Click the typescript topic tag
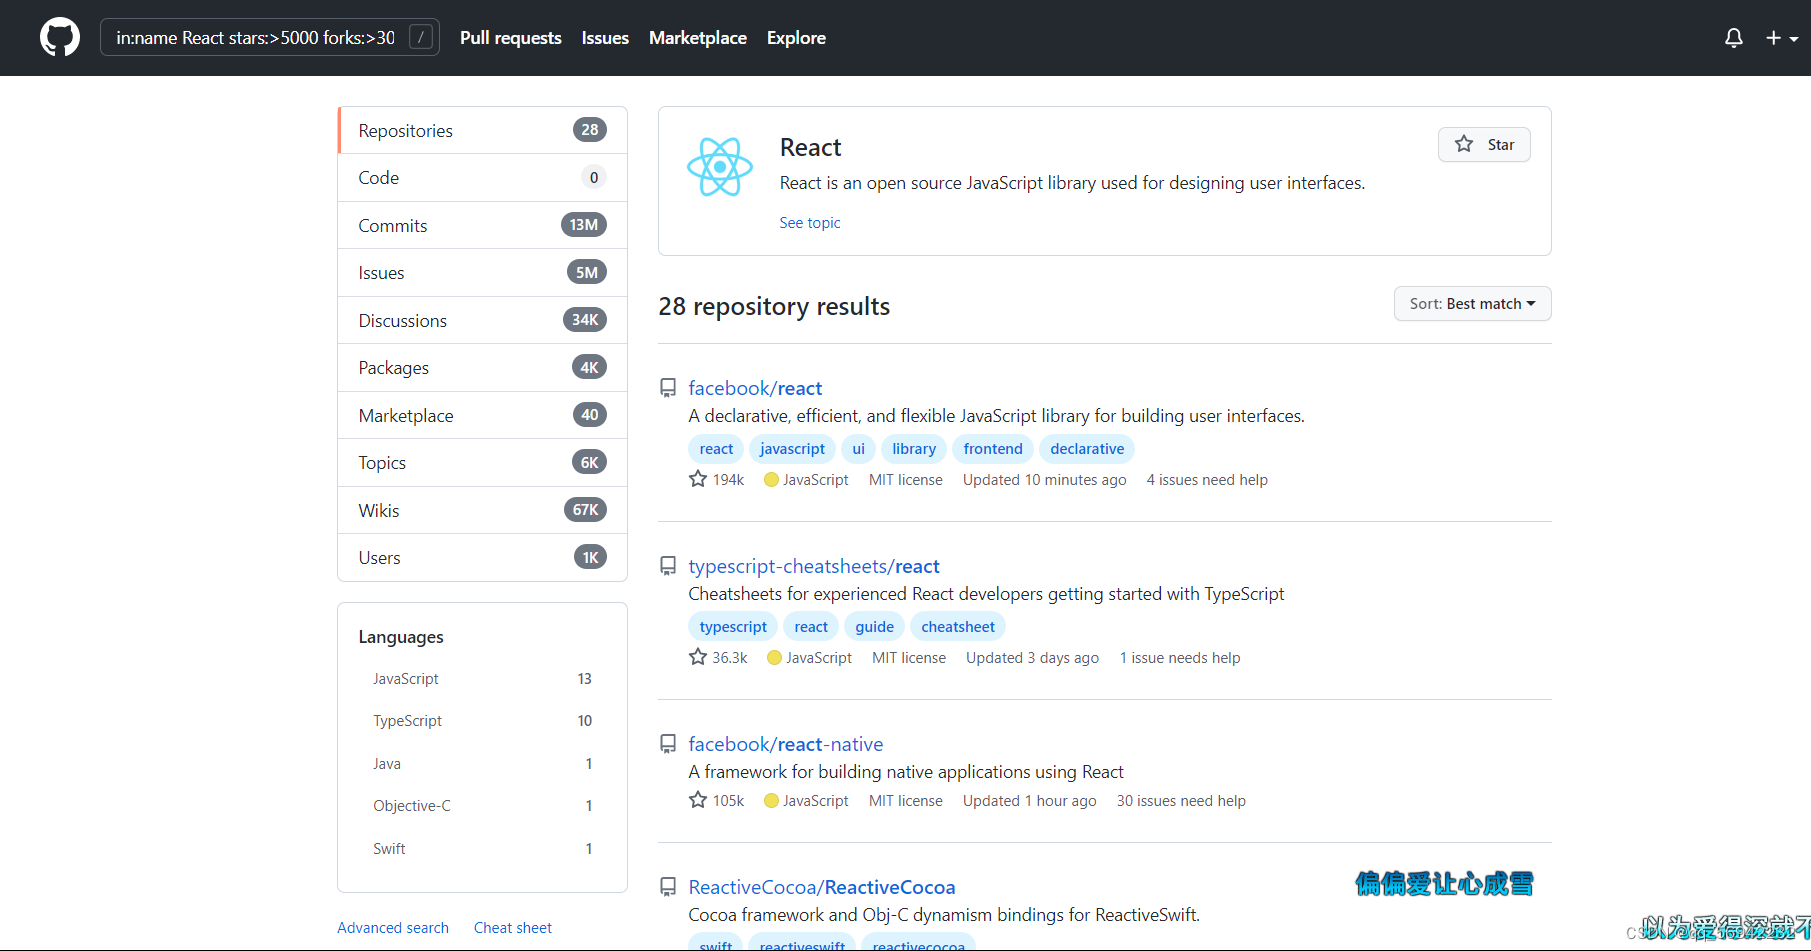 [733, 627]
